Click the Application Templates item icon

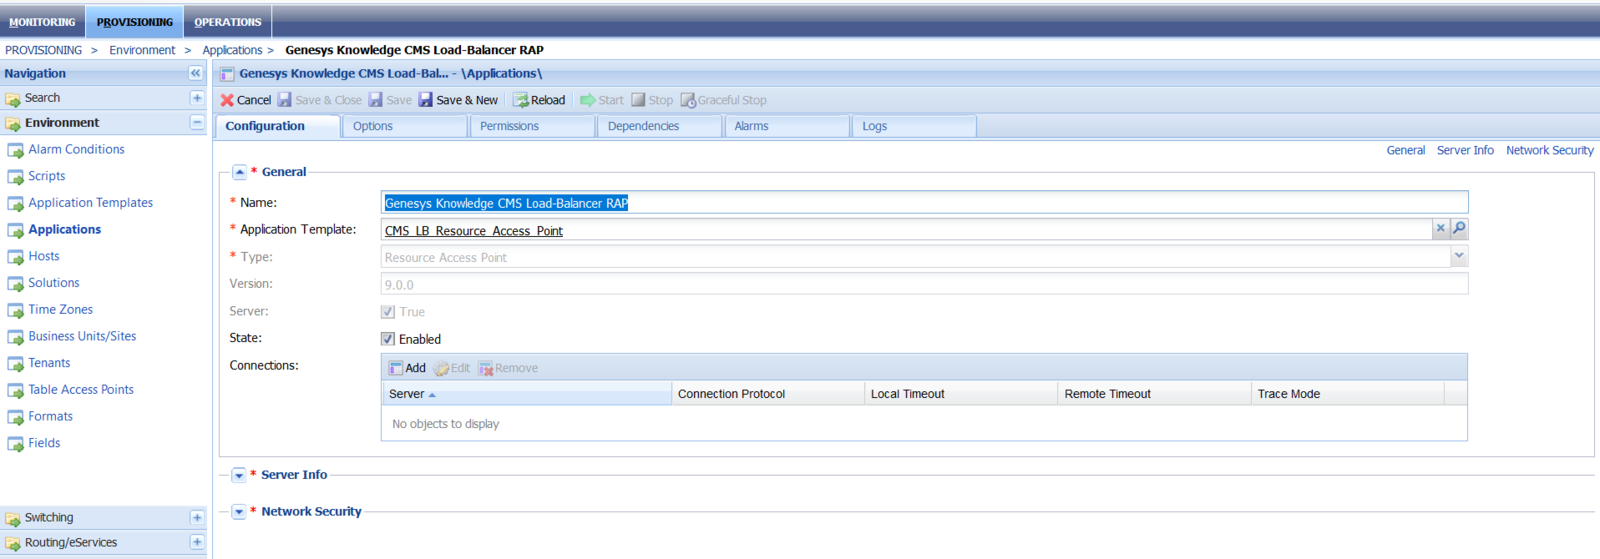[16, 203]
